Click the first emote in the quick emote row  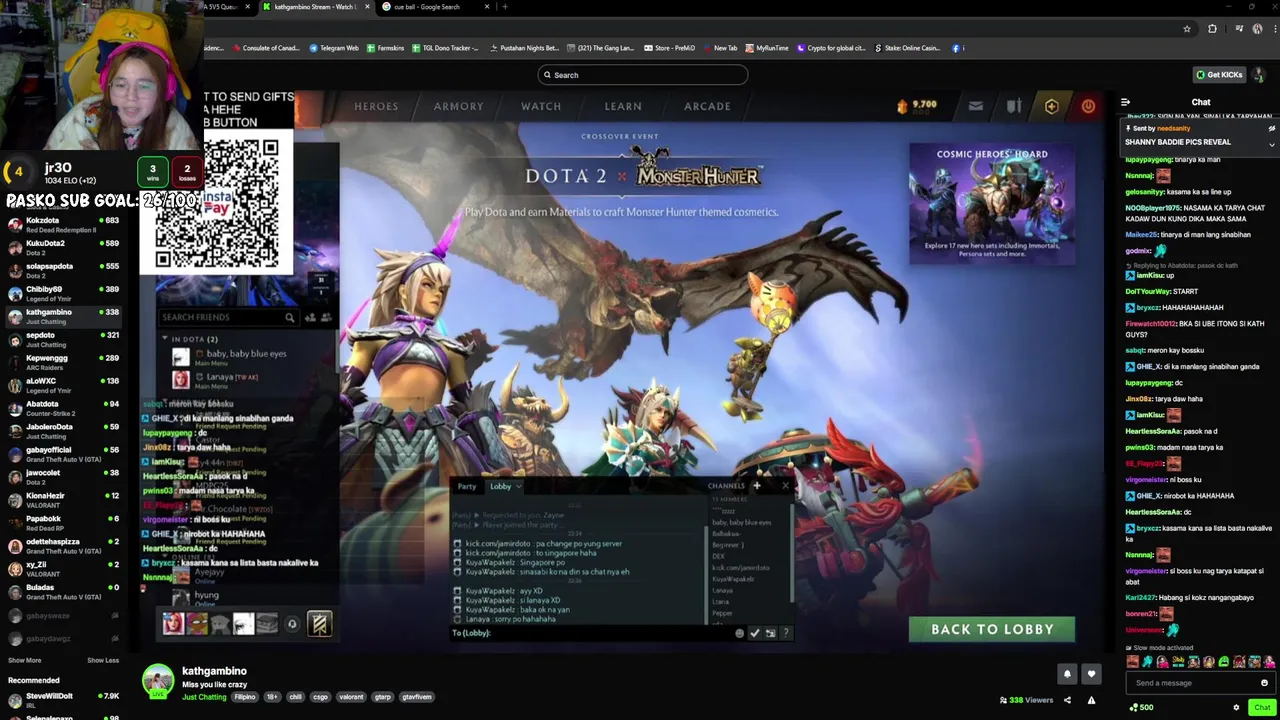1132,662
